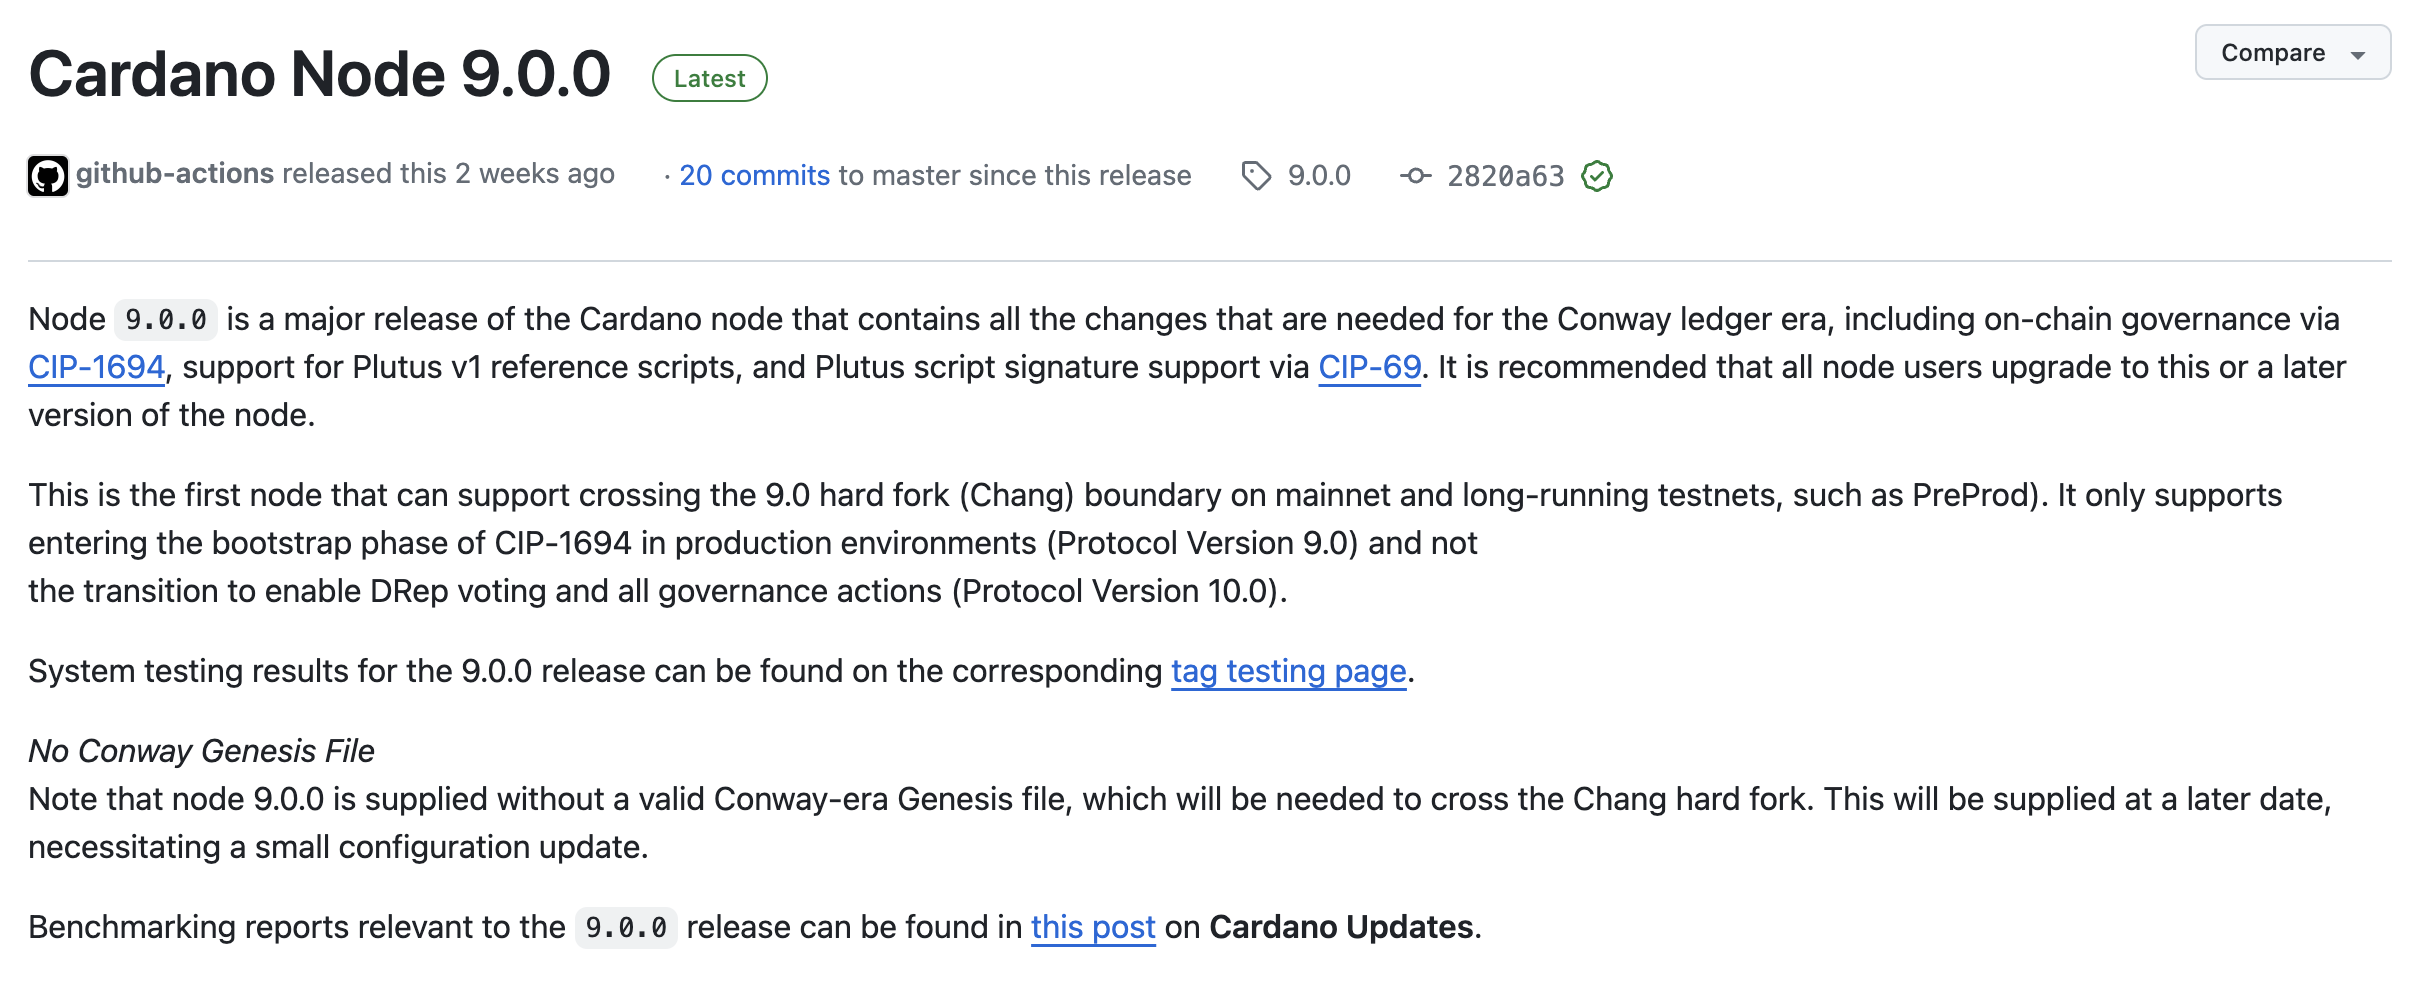Select the Cardano Node 9.0.0 title
Viewport: 2414px width, 990px height.
pyautogui.click(x=320, y=72)
